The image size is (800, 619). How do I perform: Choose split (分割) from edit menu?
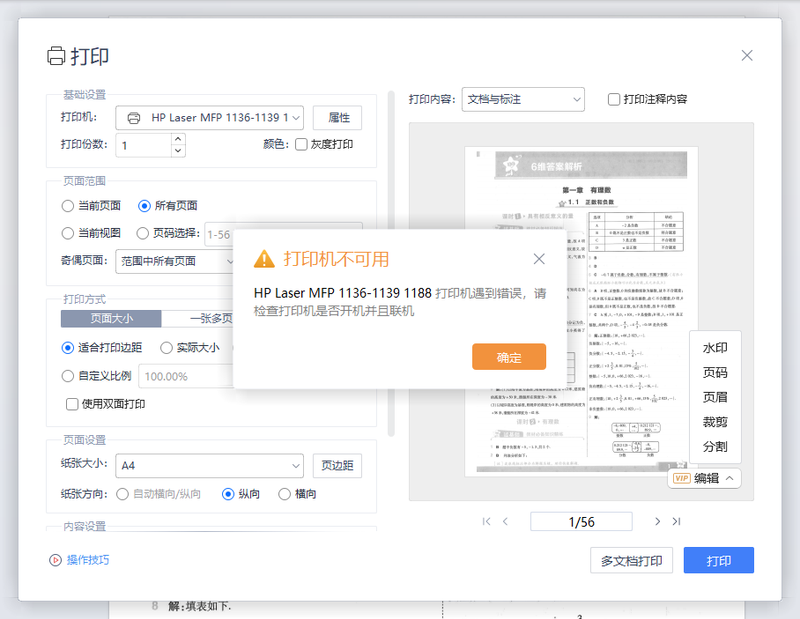[x=715, y=447]
